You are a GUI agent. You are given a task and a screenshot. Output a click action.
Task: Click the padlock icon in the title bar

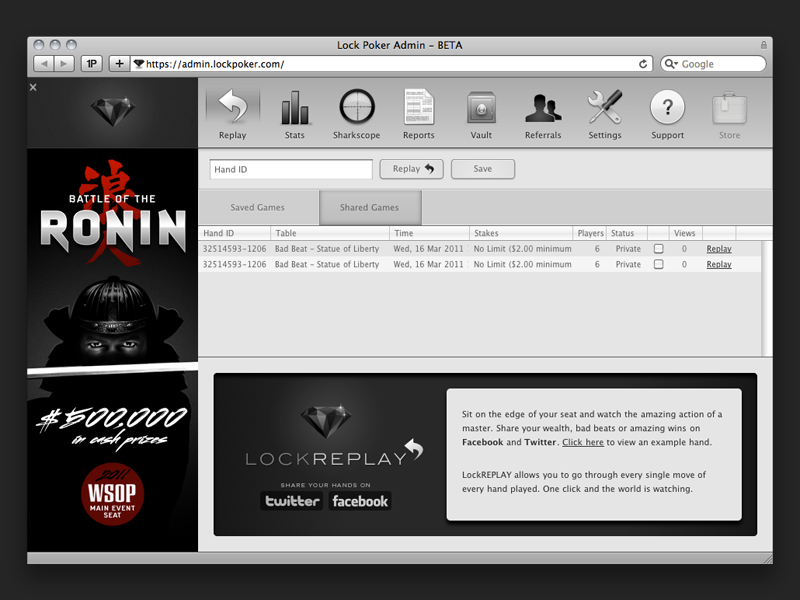coord(763,45)
